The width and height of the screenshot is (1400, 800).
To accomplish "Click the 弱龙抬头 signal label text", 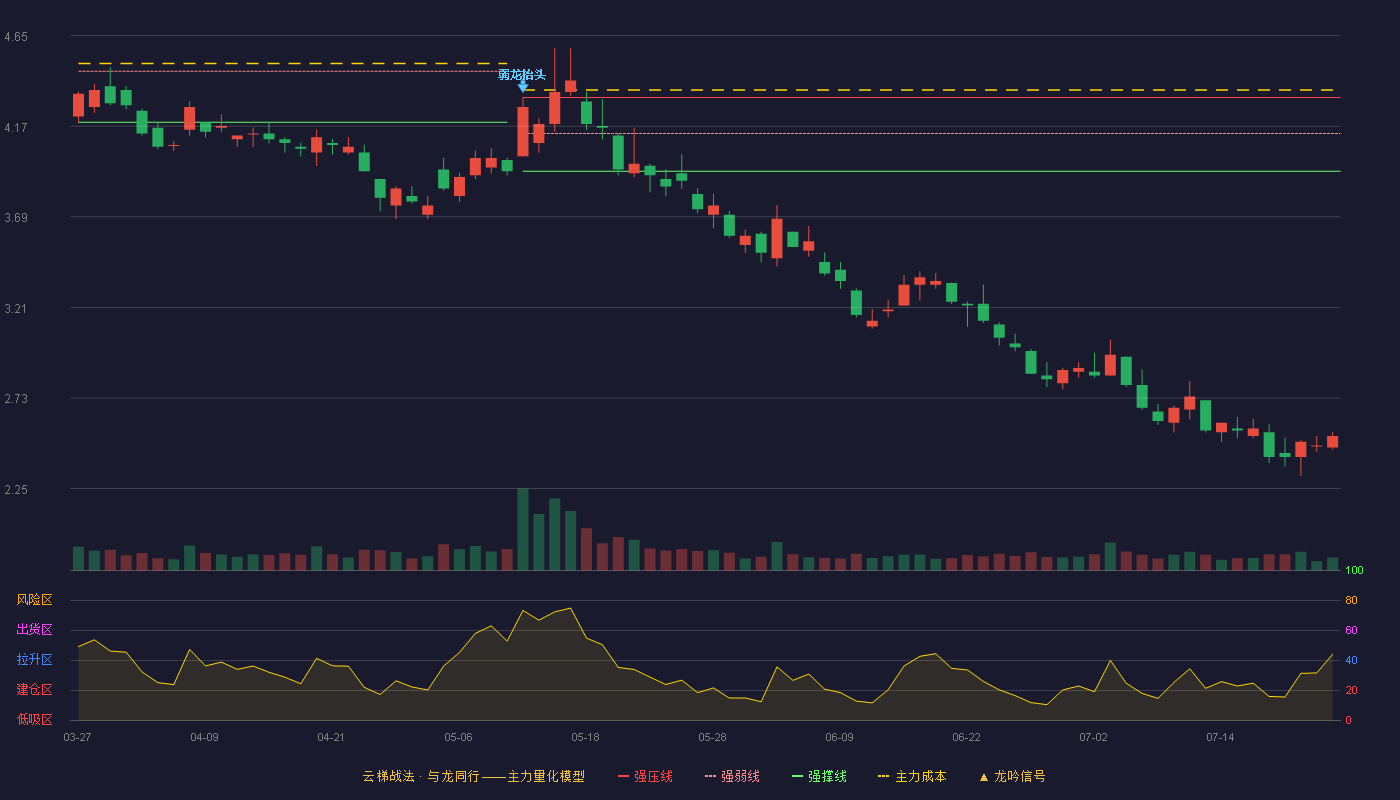I will (x=522, y=75).
